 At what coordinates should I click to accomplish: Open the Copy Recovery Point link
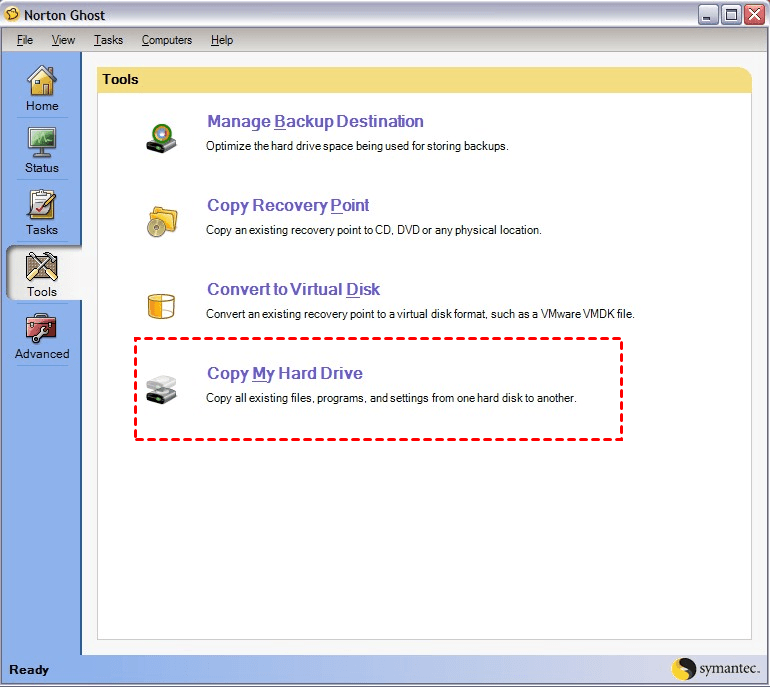tap(288, 205)
